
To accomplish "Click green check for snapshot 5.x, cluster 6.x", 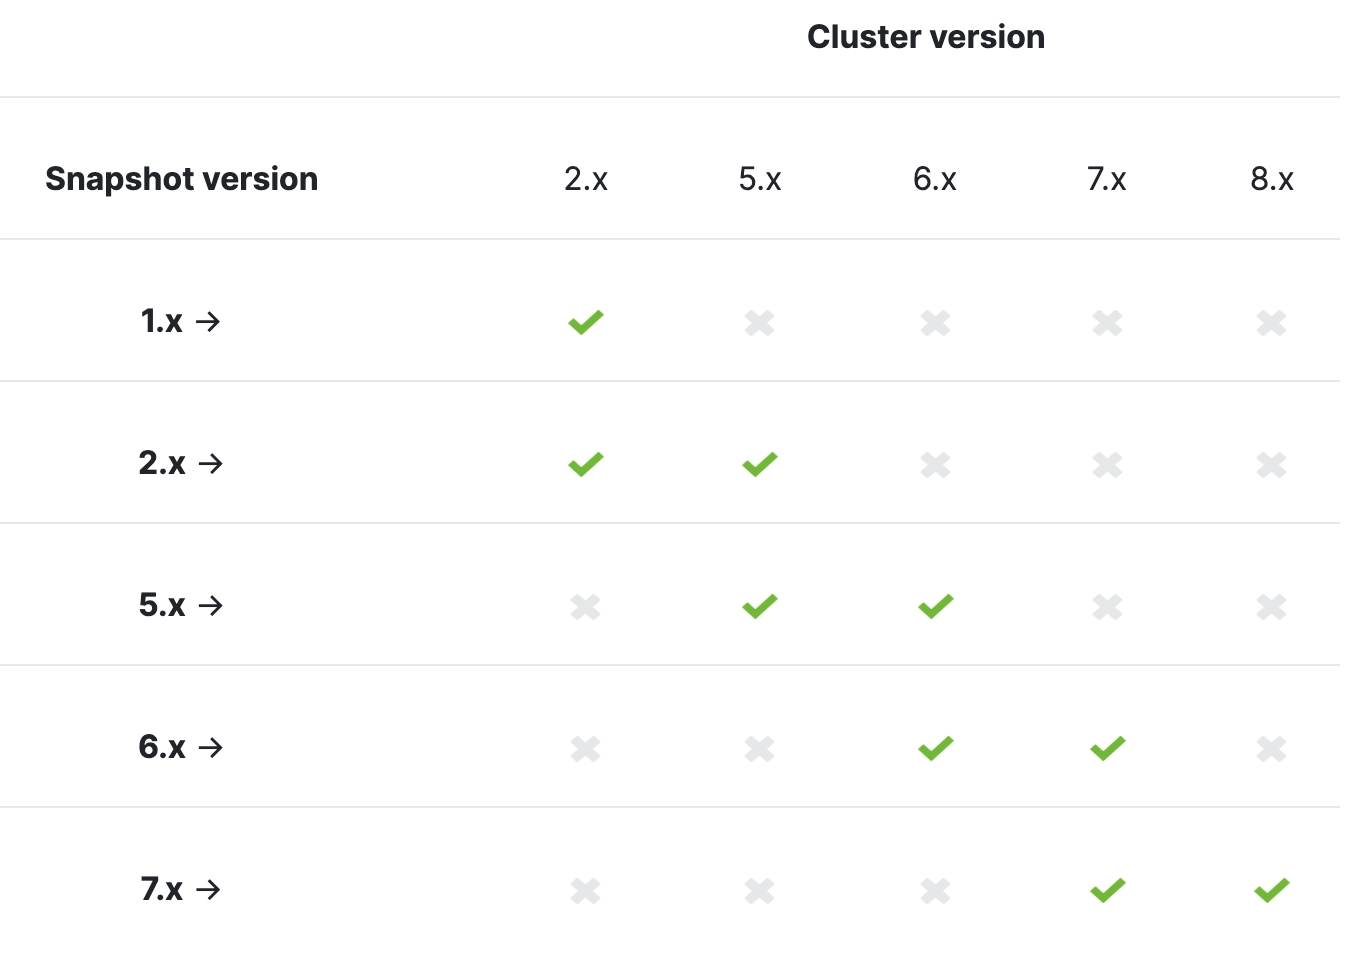I will pos(936,606).
